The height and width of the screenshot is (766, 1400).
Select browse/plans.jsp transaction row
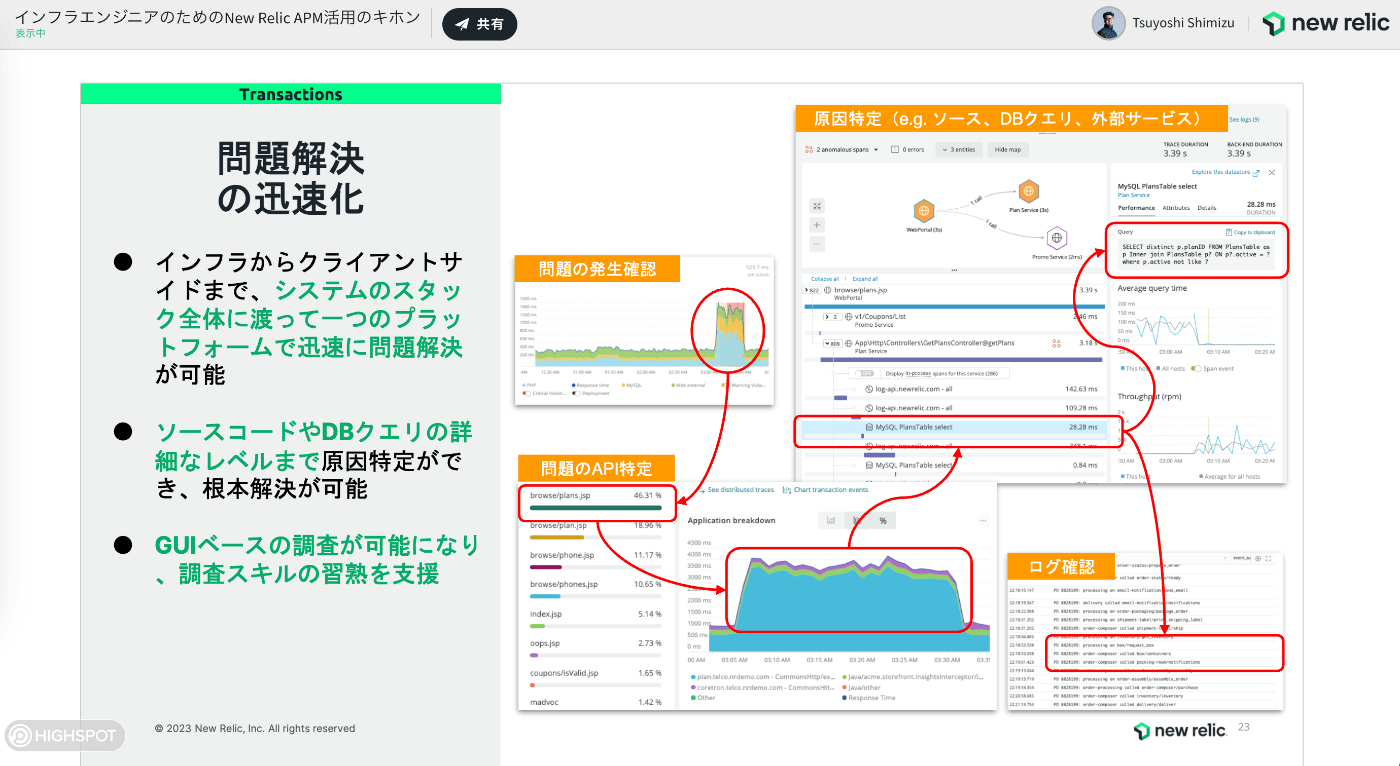[x=596, y=501]
